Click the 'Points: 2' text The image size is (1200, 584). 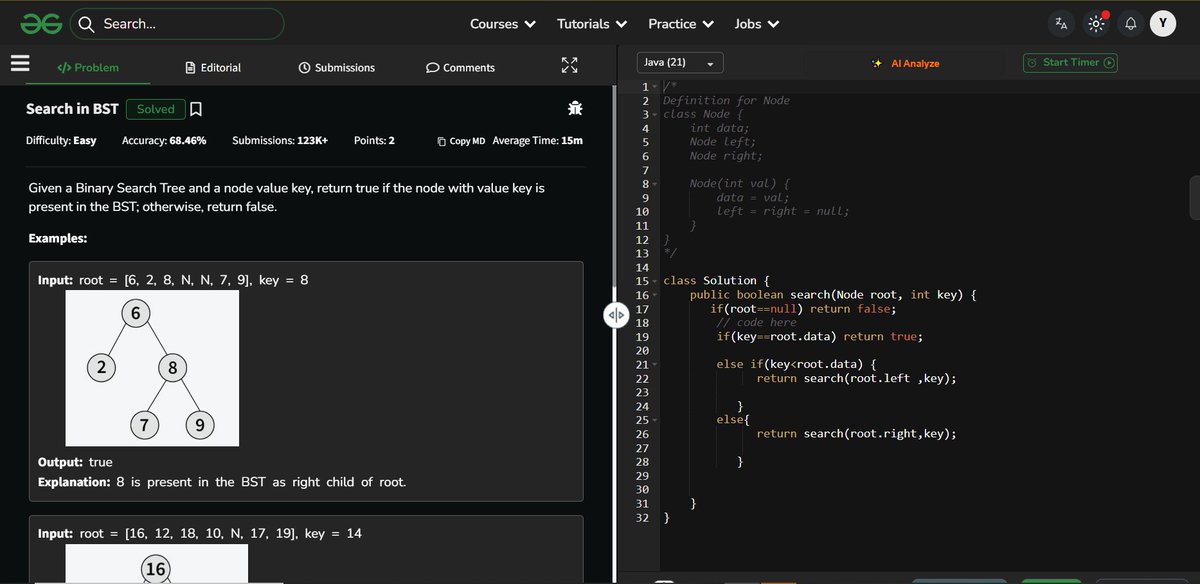[374, 141]
